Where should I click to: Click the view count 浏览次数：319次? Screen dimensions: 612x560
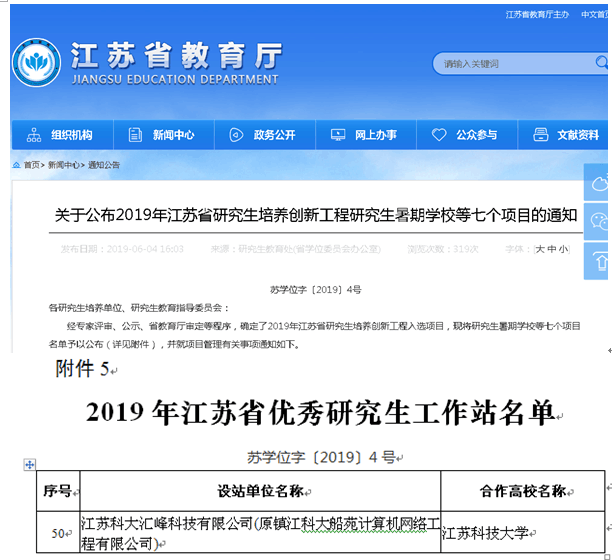pyautogui.click(x=443, y=249)
